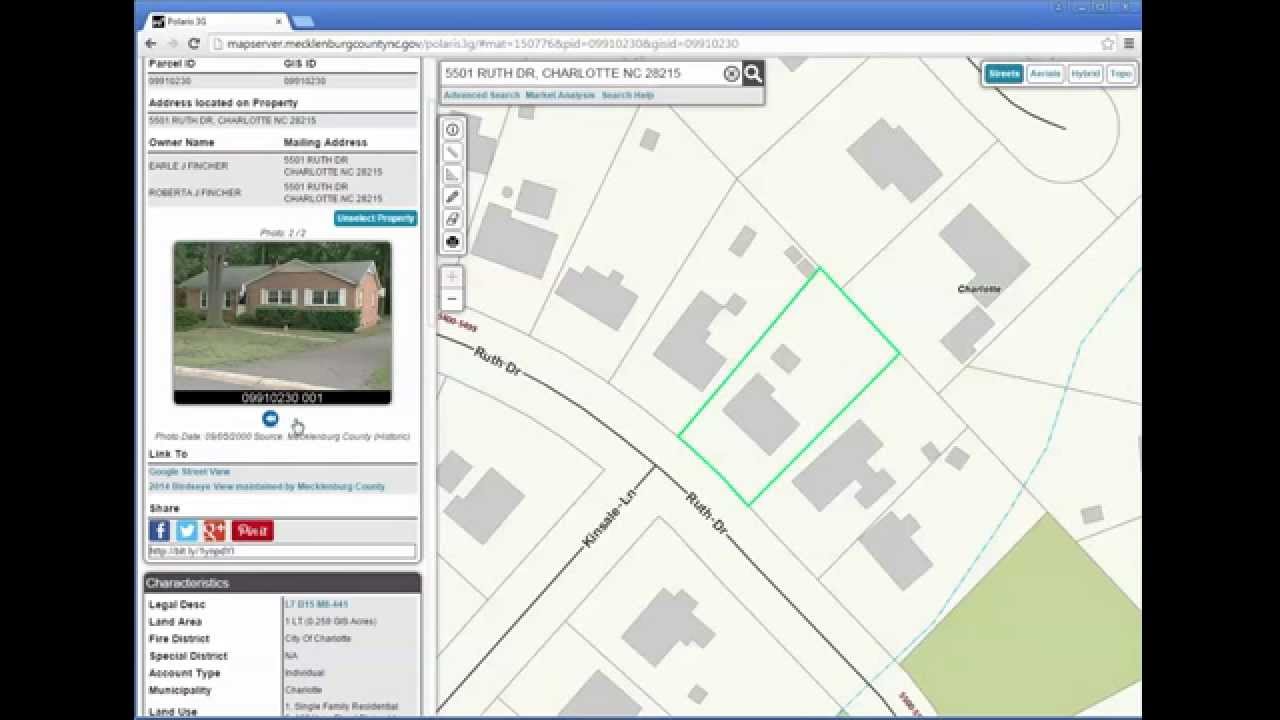Close the Polaris 3G tab
The height and width of the screenshot is (720, 1280).
278,21
